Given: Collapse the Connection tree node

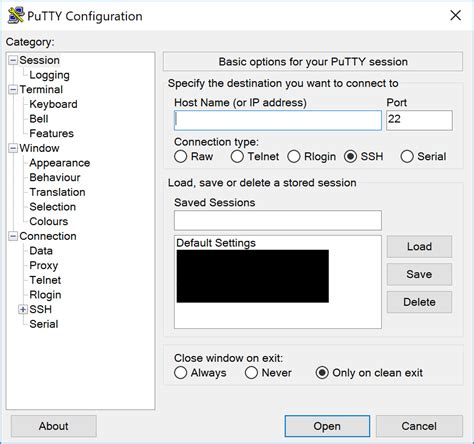Looking at the screenshot, I should [13, 236].
